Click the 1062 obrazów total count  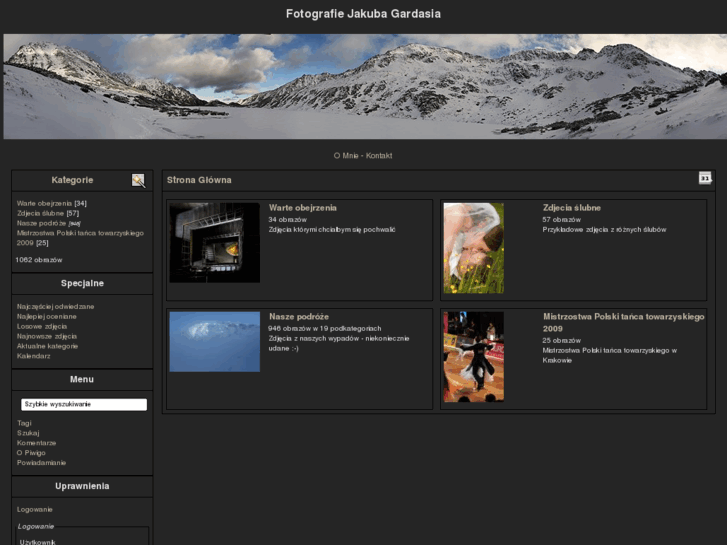[x=39, y=260]
